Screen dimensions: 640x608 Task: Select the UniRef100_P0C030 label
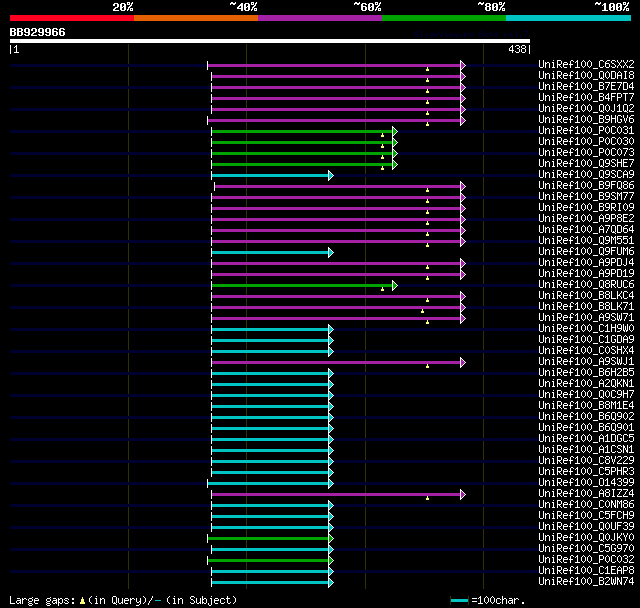click(x=586, y=142)
